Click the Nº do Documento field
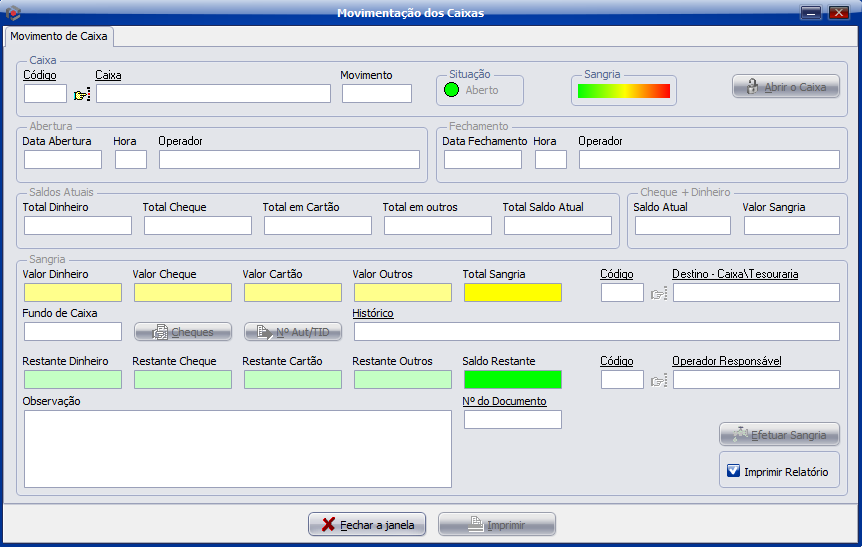Image resolution: width=862 pixels, height=547 pixels. click(x=512, y=420)
